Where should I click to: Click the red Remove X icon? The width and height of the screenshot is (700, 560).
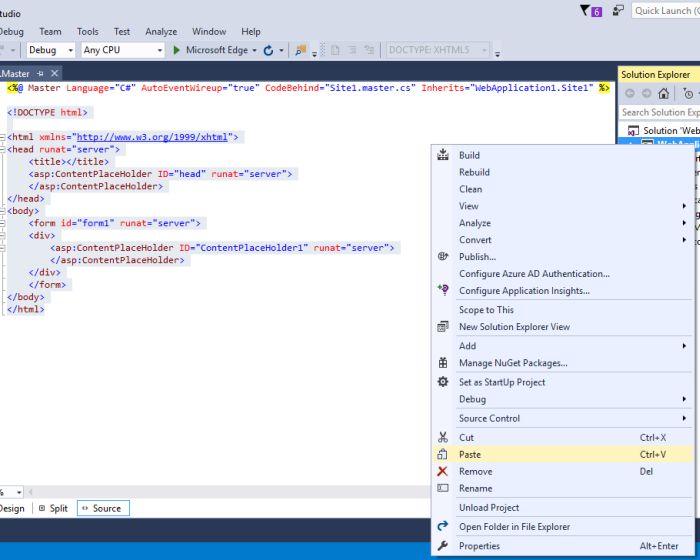pyautogui.click(x=443, y=471)
